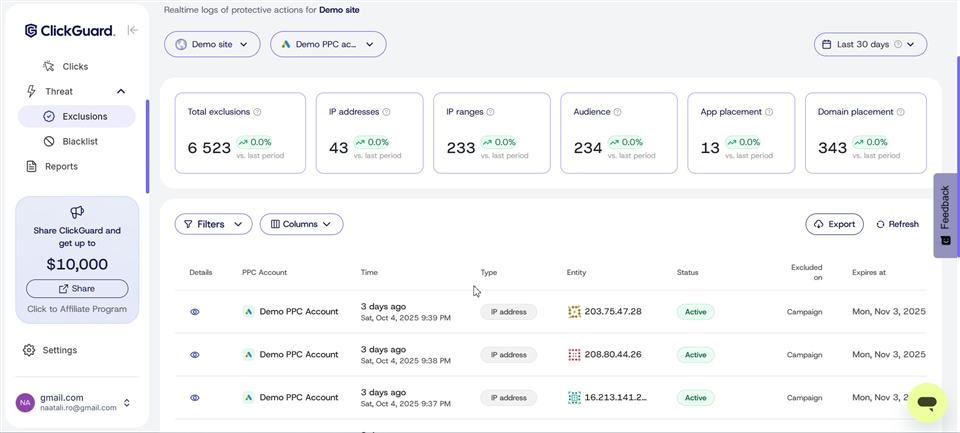The image size is (960, 433).
Task: Open the chat support bubble
Action: coord(927,403)
